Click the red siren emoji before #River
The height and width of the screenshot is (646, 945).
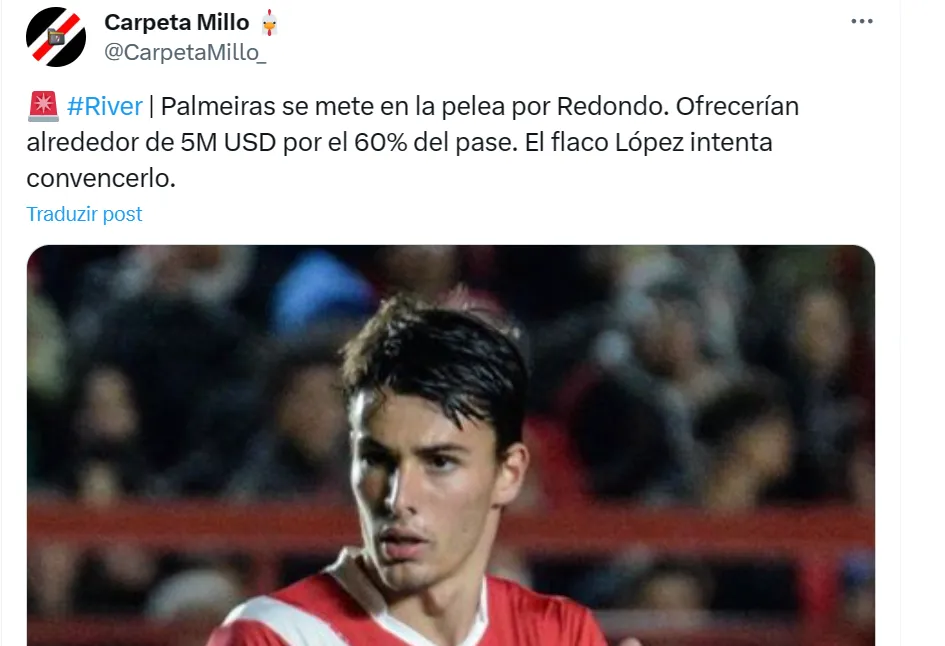click(x=43, y=107)
